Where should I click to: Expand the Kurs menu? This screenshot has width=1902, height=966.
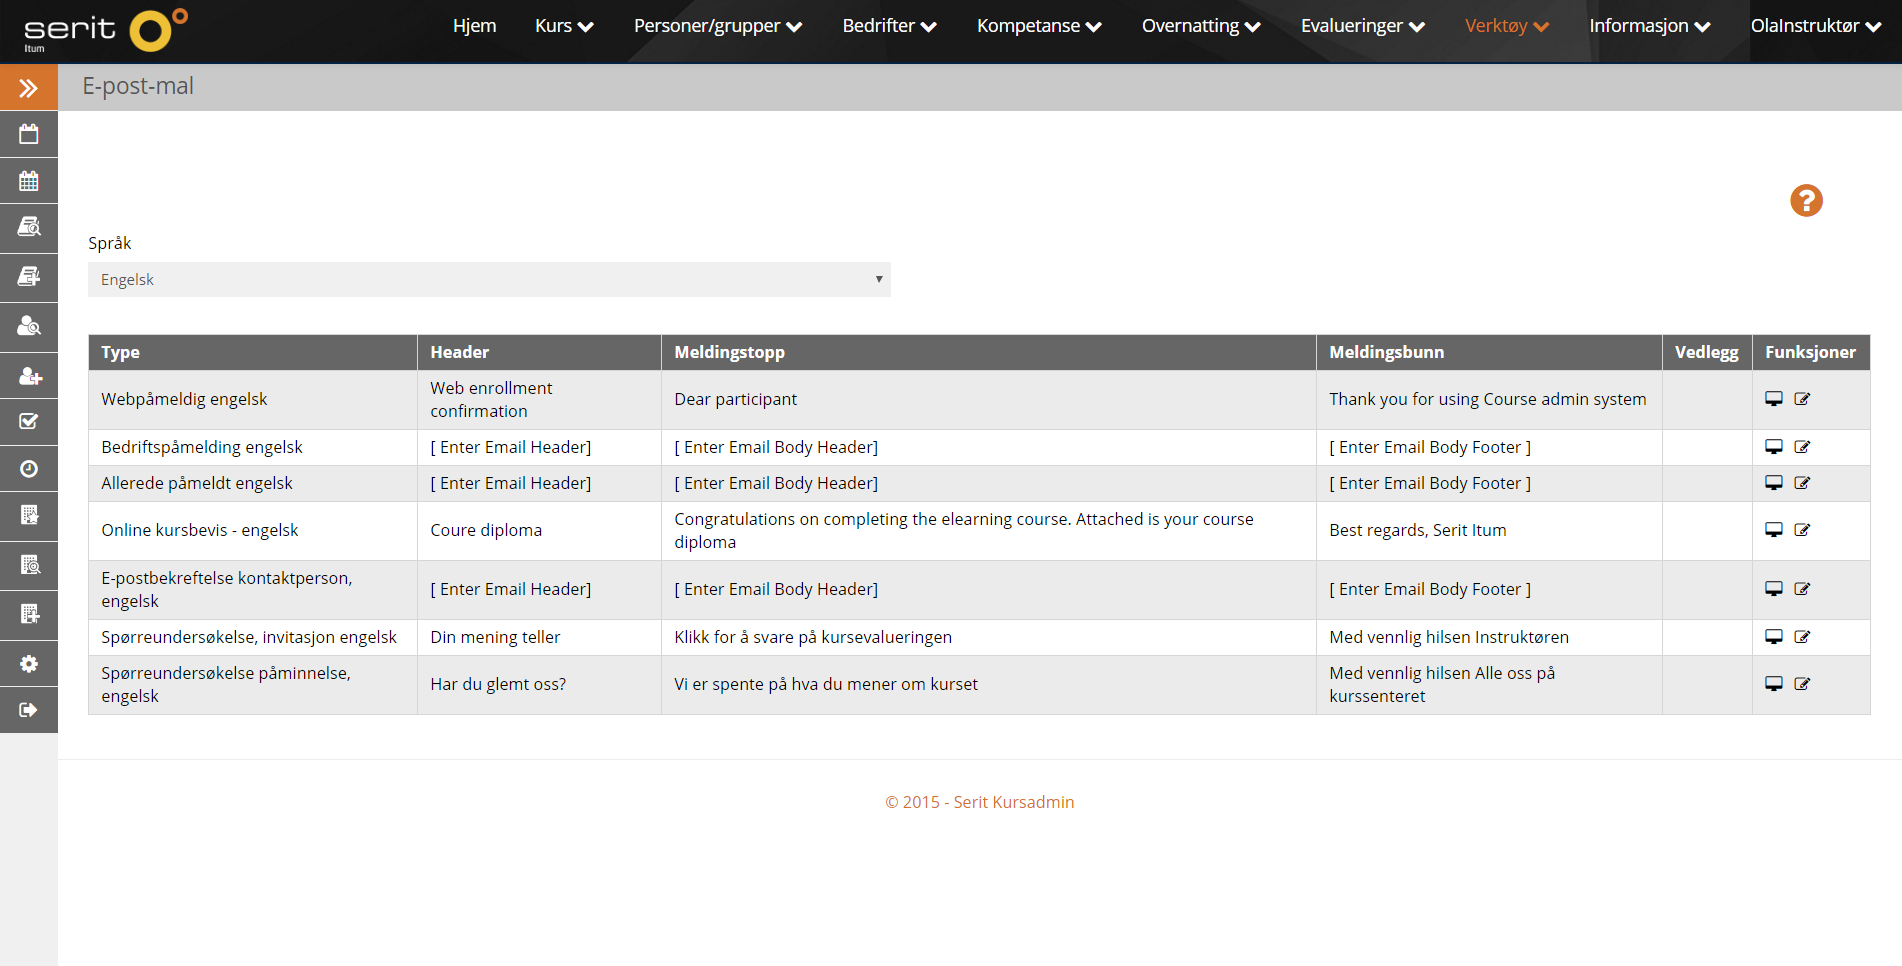[x=564, y=26]
